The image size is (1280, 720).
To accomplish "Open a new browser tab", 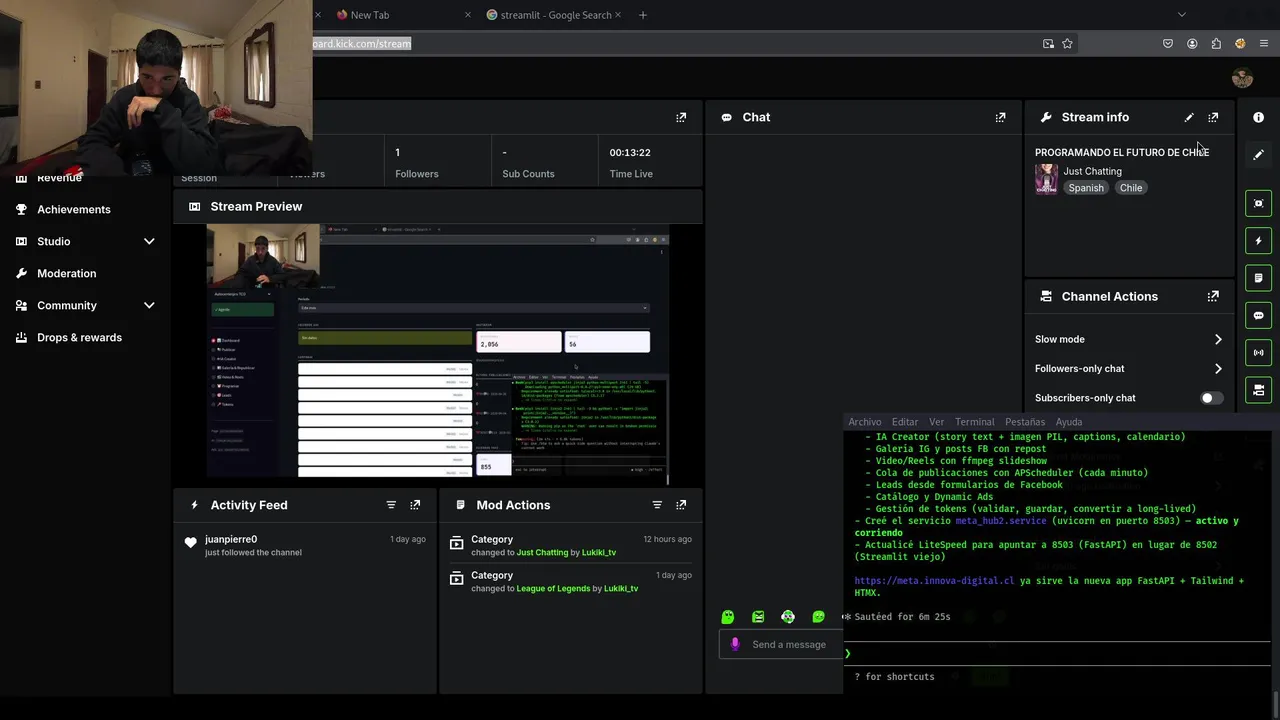I will pos(643,15).
